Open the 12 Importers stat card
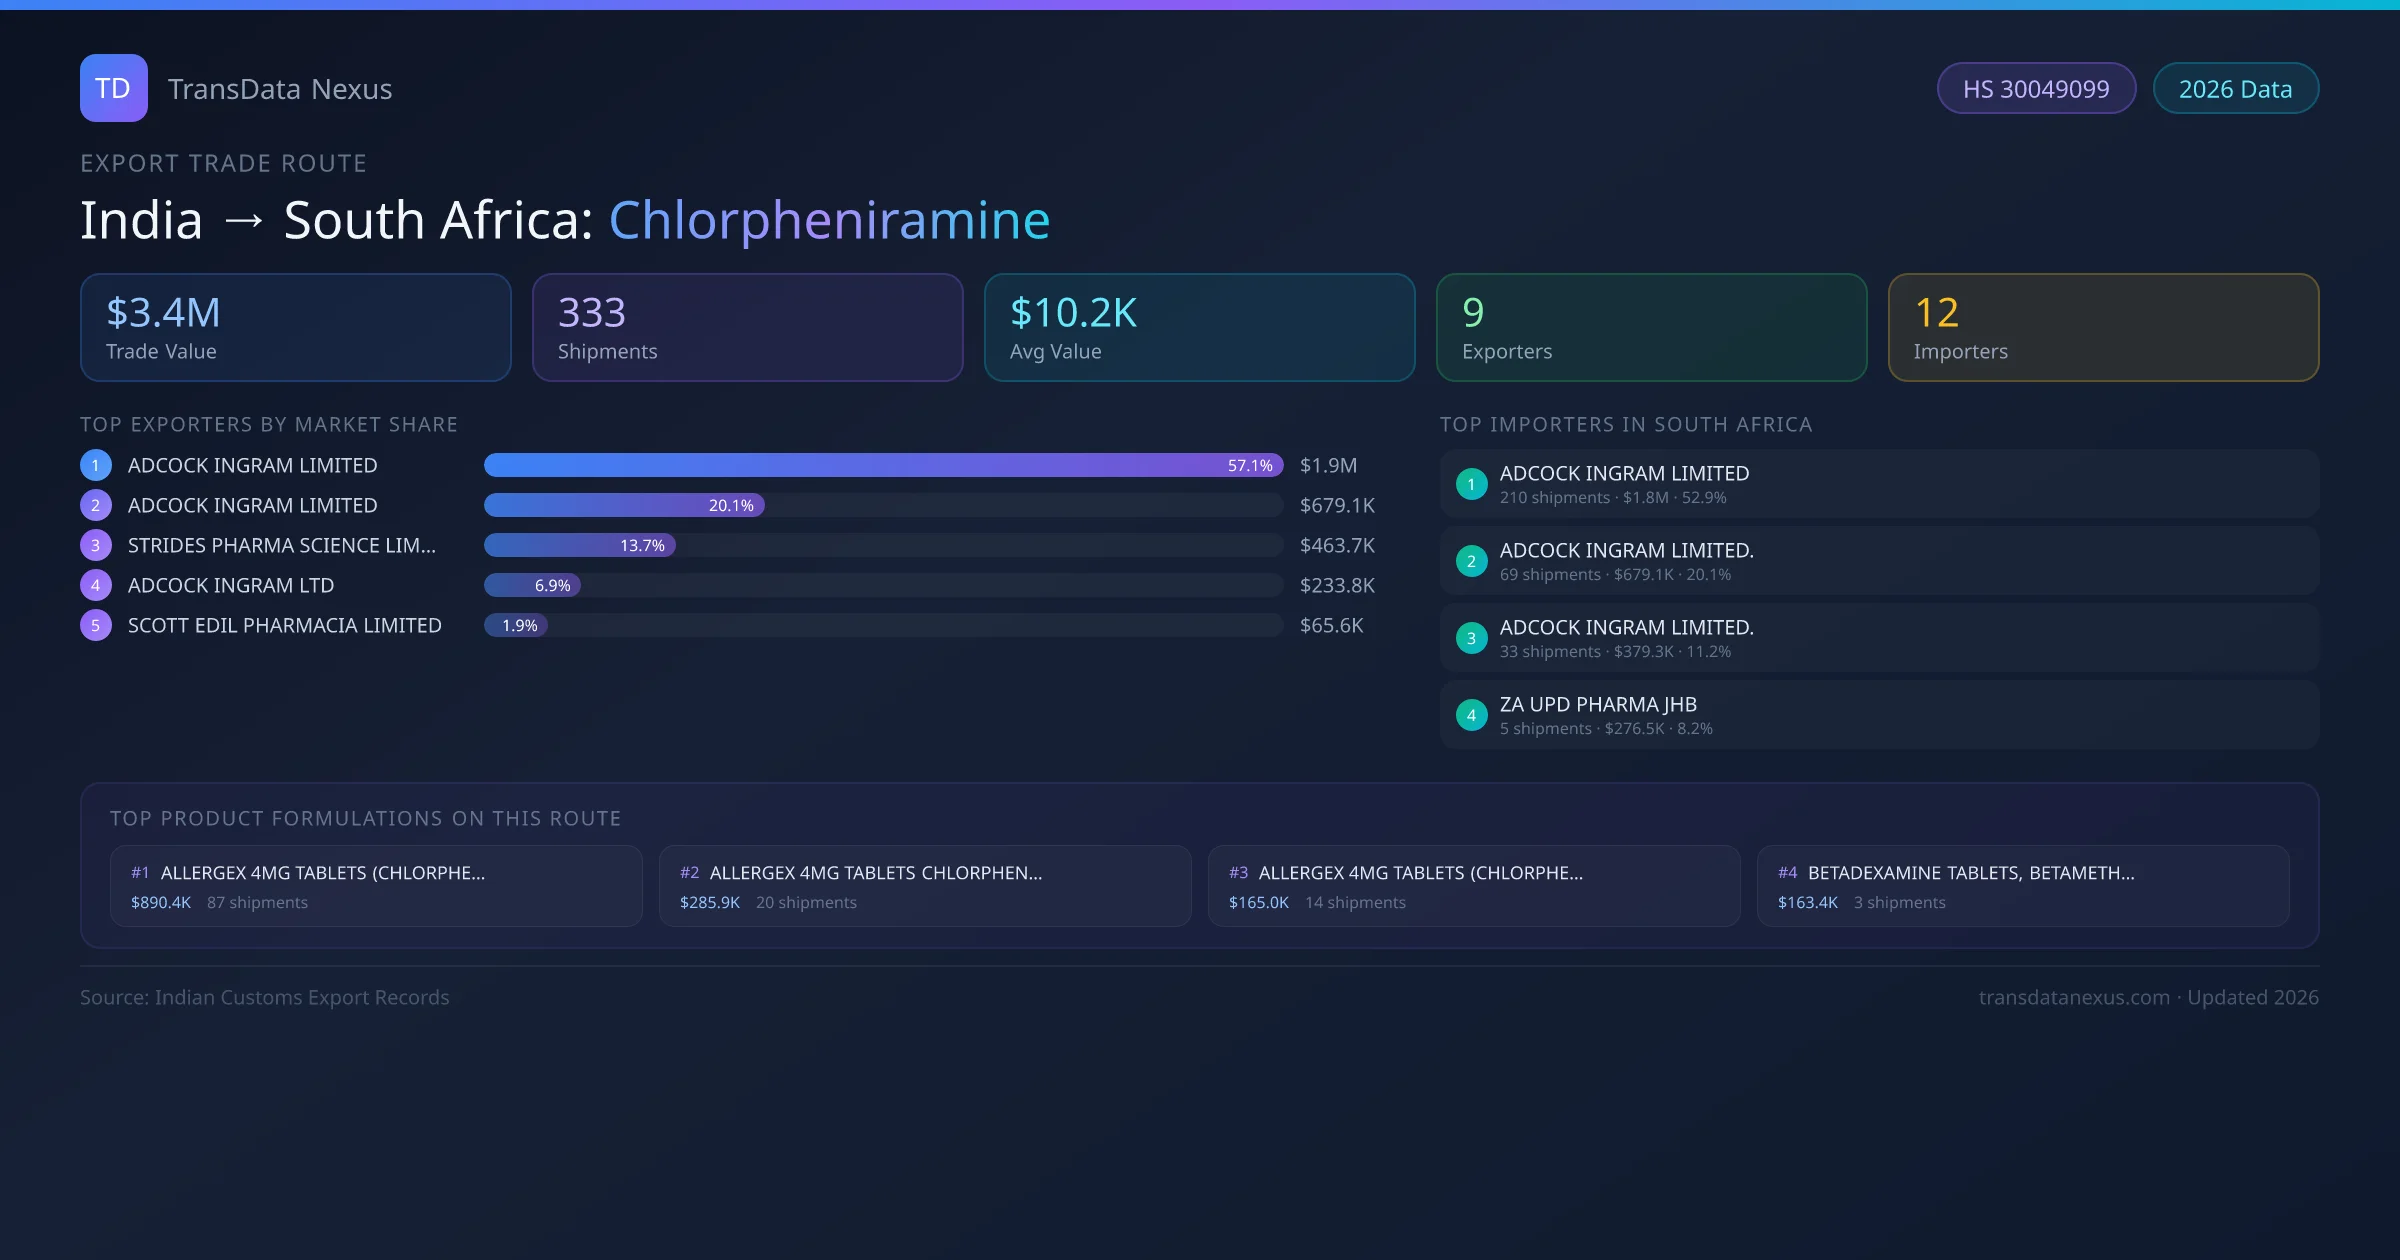The height and width of the screenshot is (1260, 2400). (x=2103, y=327)
